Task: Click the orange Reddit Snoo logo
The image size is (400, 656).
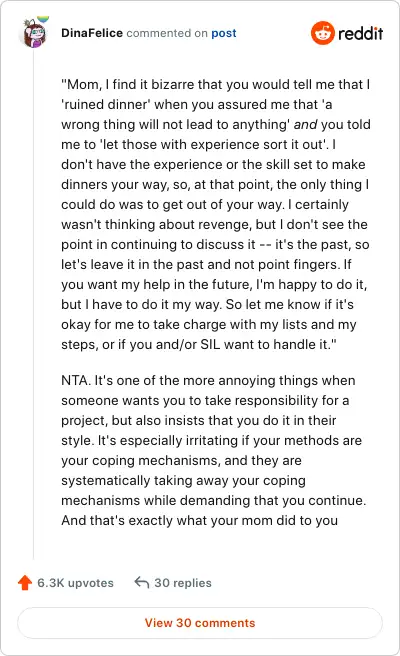Action: (x=323, y=33)
